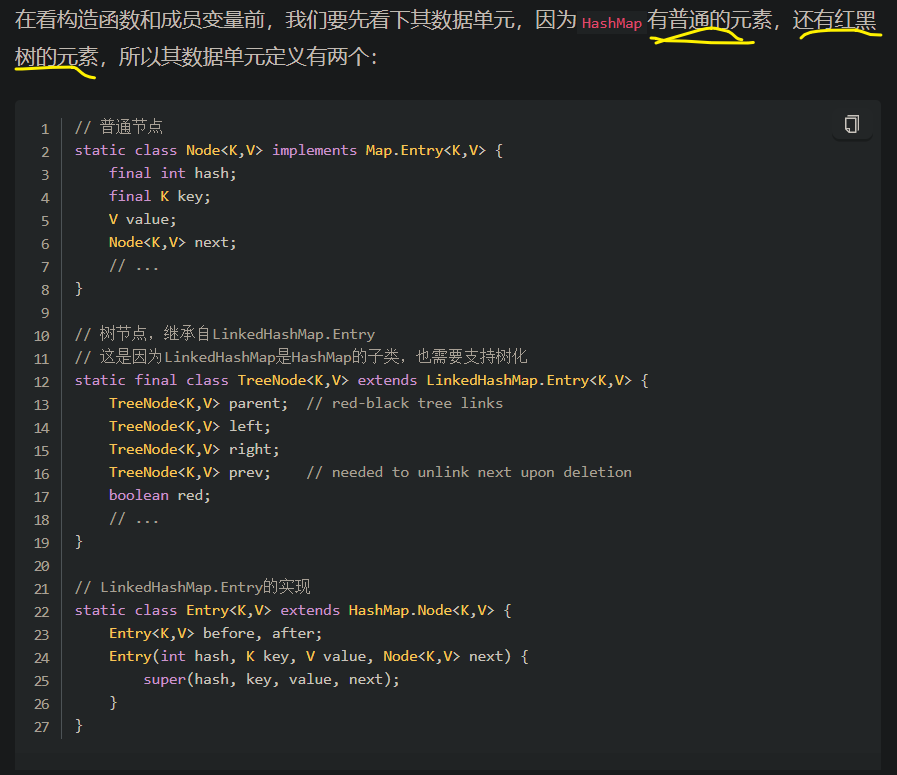Click the 'Node<K,V> next;' line
The image size is (897, 775).
click(x=172, y=243)
